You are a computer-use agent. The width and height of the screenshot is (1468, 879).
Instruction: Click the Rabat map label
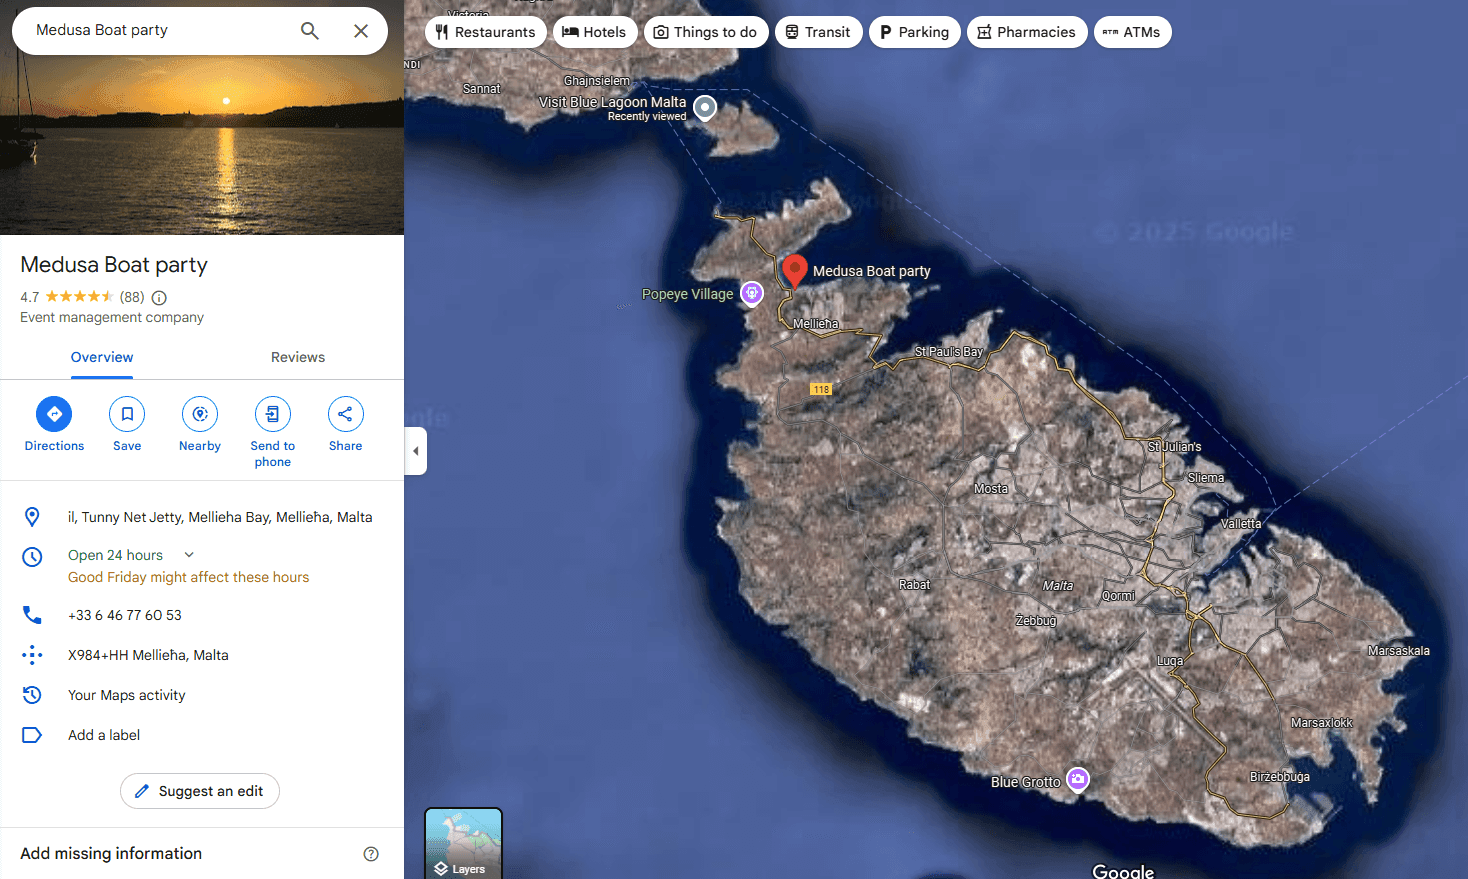click(x=915, y=585)
